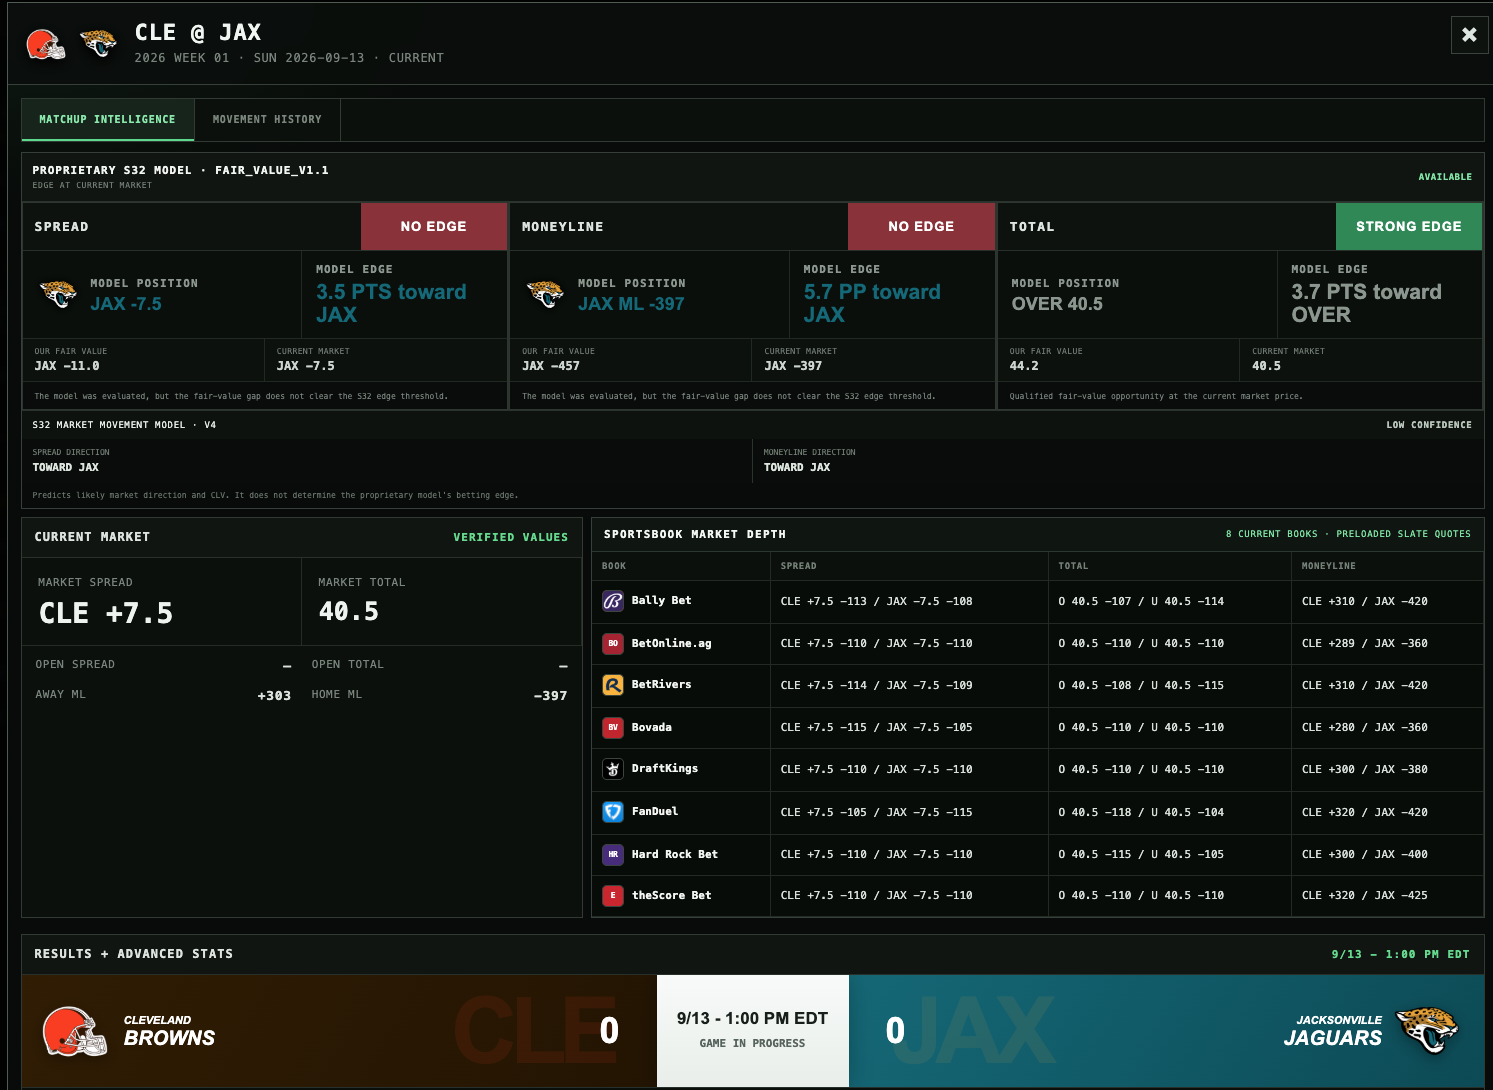Click Moneyline Direction TOWARD JAX value
Screen dimensions: 1493x1090
coord(796,467)
